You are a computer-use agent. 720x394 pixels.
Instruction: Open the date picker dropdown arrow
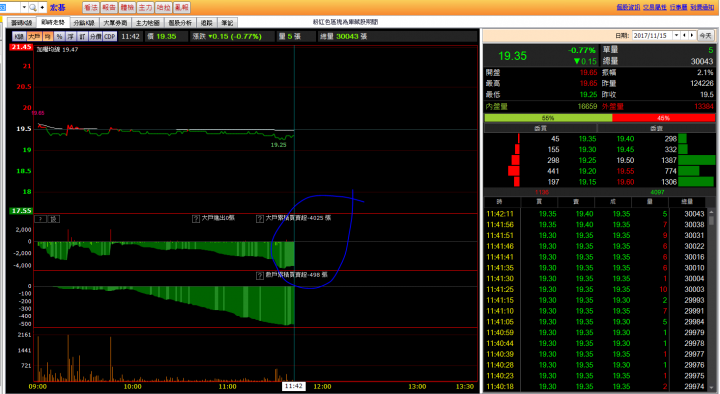point(676,35)
